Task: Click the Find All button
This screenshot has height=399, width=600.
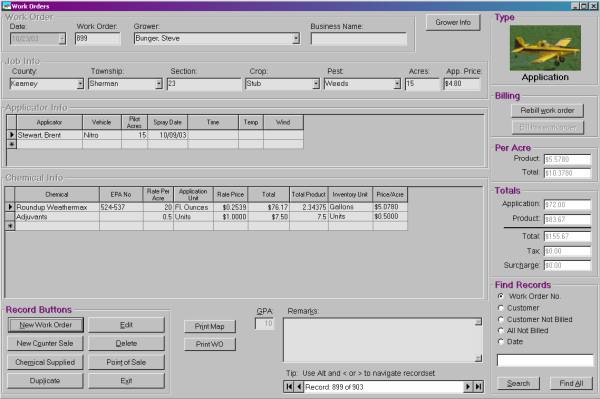Action: click(571, 383)
